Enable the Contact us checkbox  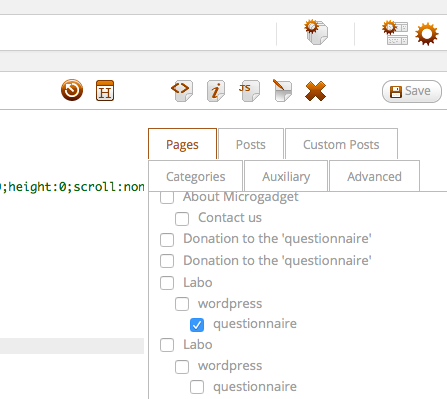point(182,219)
